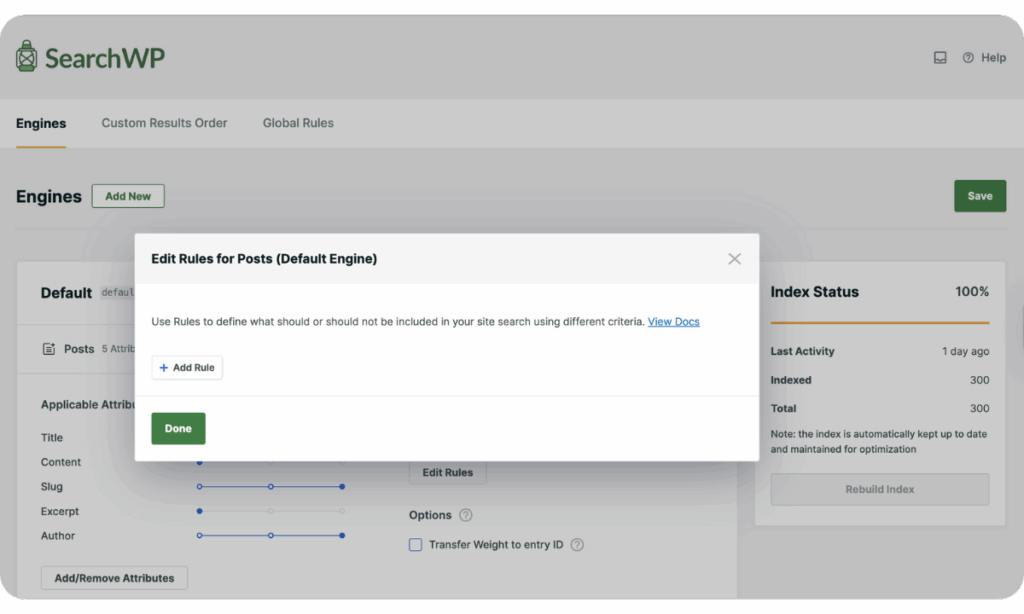Click the plus Add Rule button
Viewport: 1024px width, 614px height.
187,367
